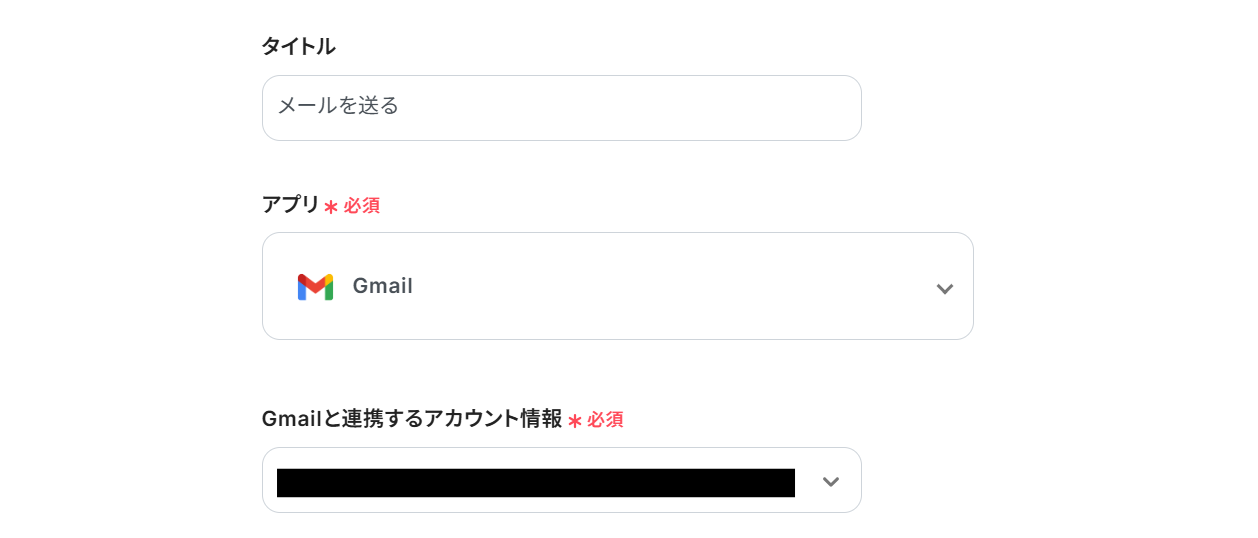Click the blacked-out account value
Screen dimensions: 1258x538
pos(535,483)
